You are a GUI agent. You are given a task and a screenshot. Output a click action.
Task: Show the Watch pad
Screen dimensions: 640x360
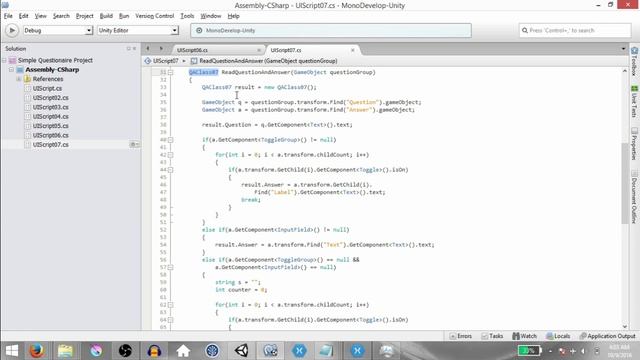(x=524, y=336)
